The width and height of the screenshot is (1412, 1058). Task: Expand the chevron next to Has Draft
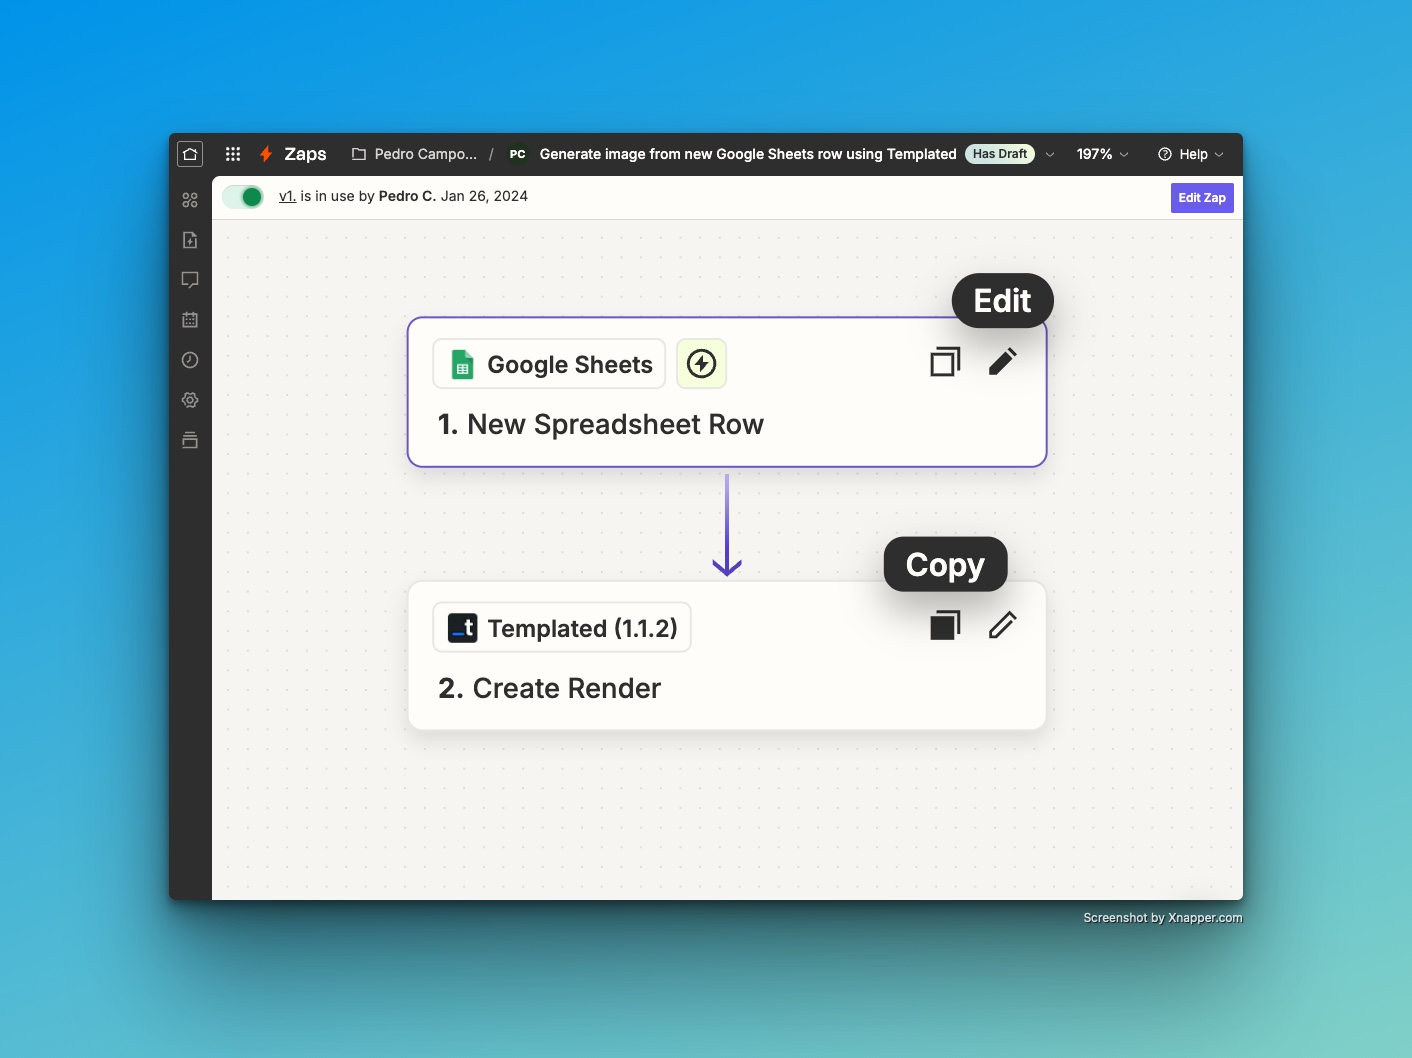pyautogui.click(x=1050, y=155)
